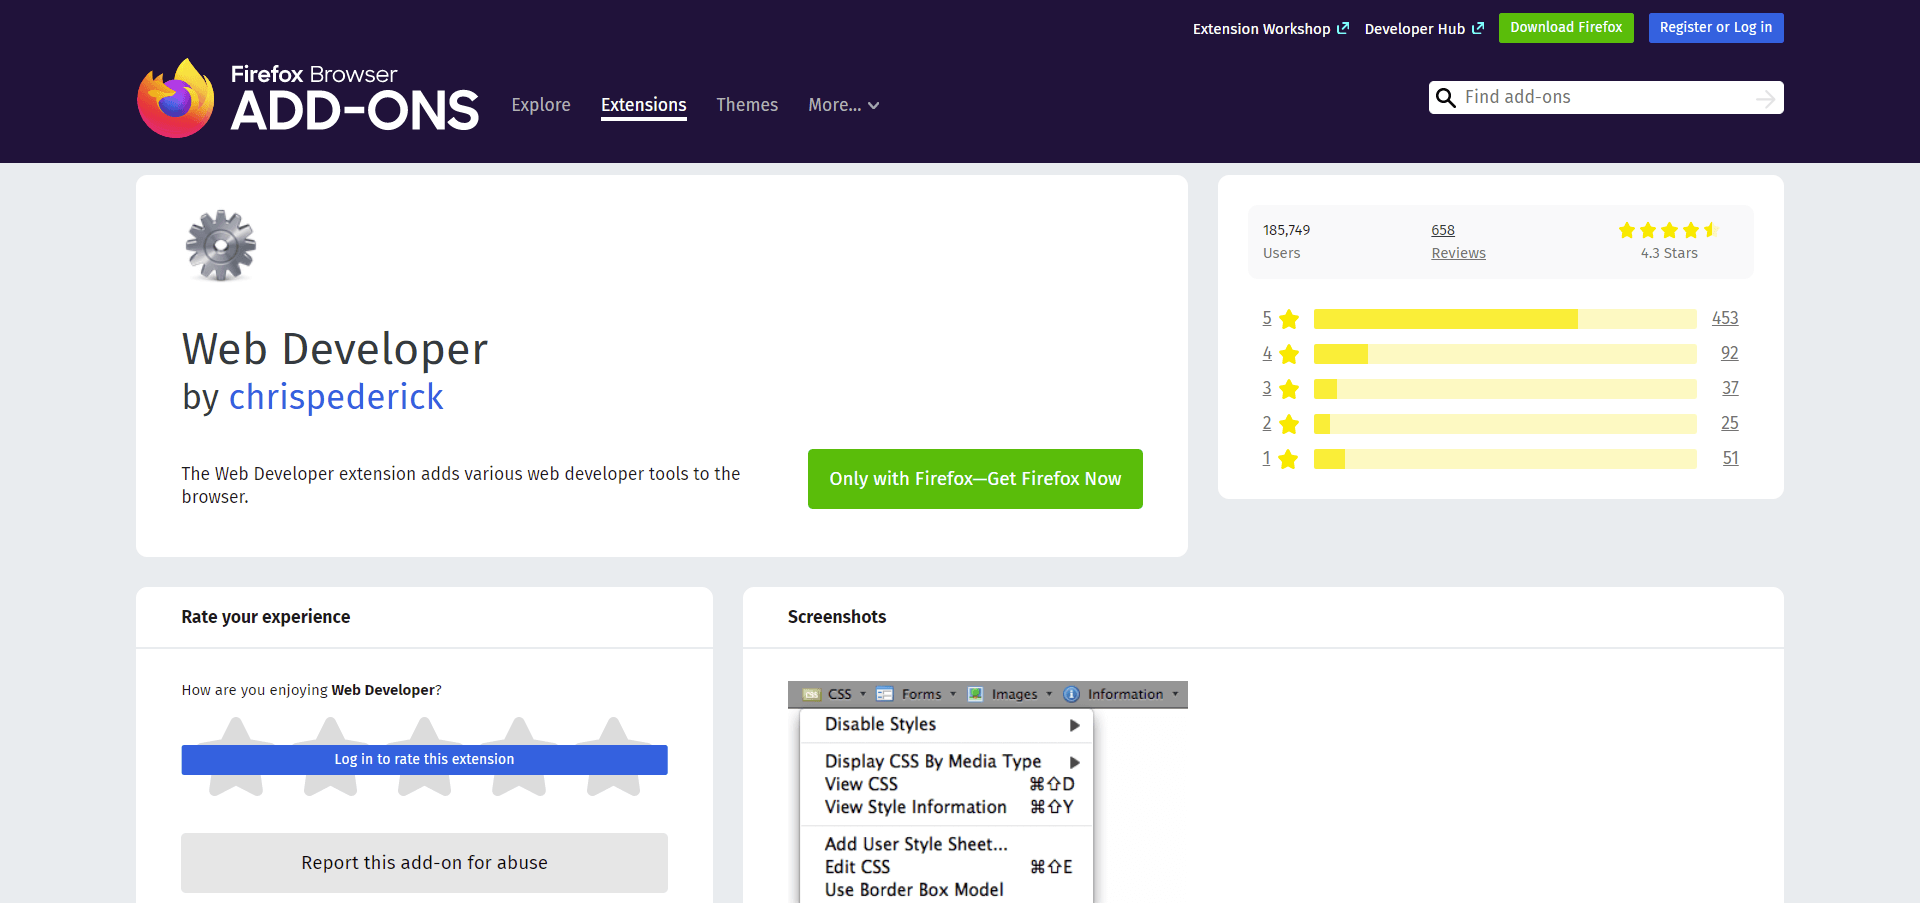The width and height of the screenshot is (1920, 903).
Task: Open the 51 one-star reviews link
Action: [1730, 458]
